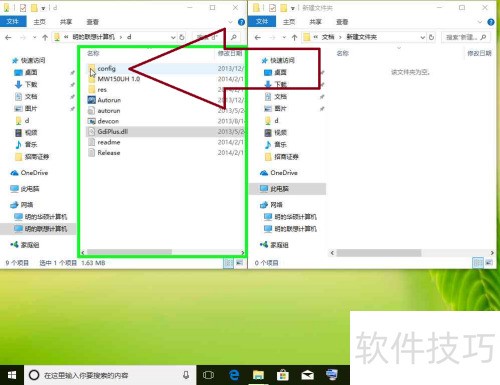Screen dimensions: 500x385
Task: Click back arrow in right window
Action: click(x=258, y=37)
